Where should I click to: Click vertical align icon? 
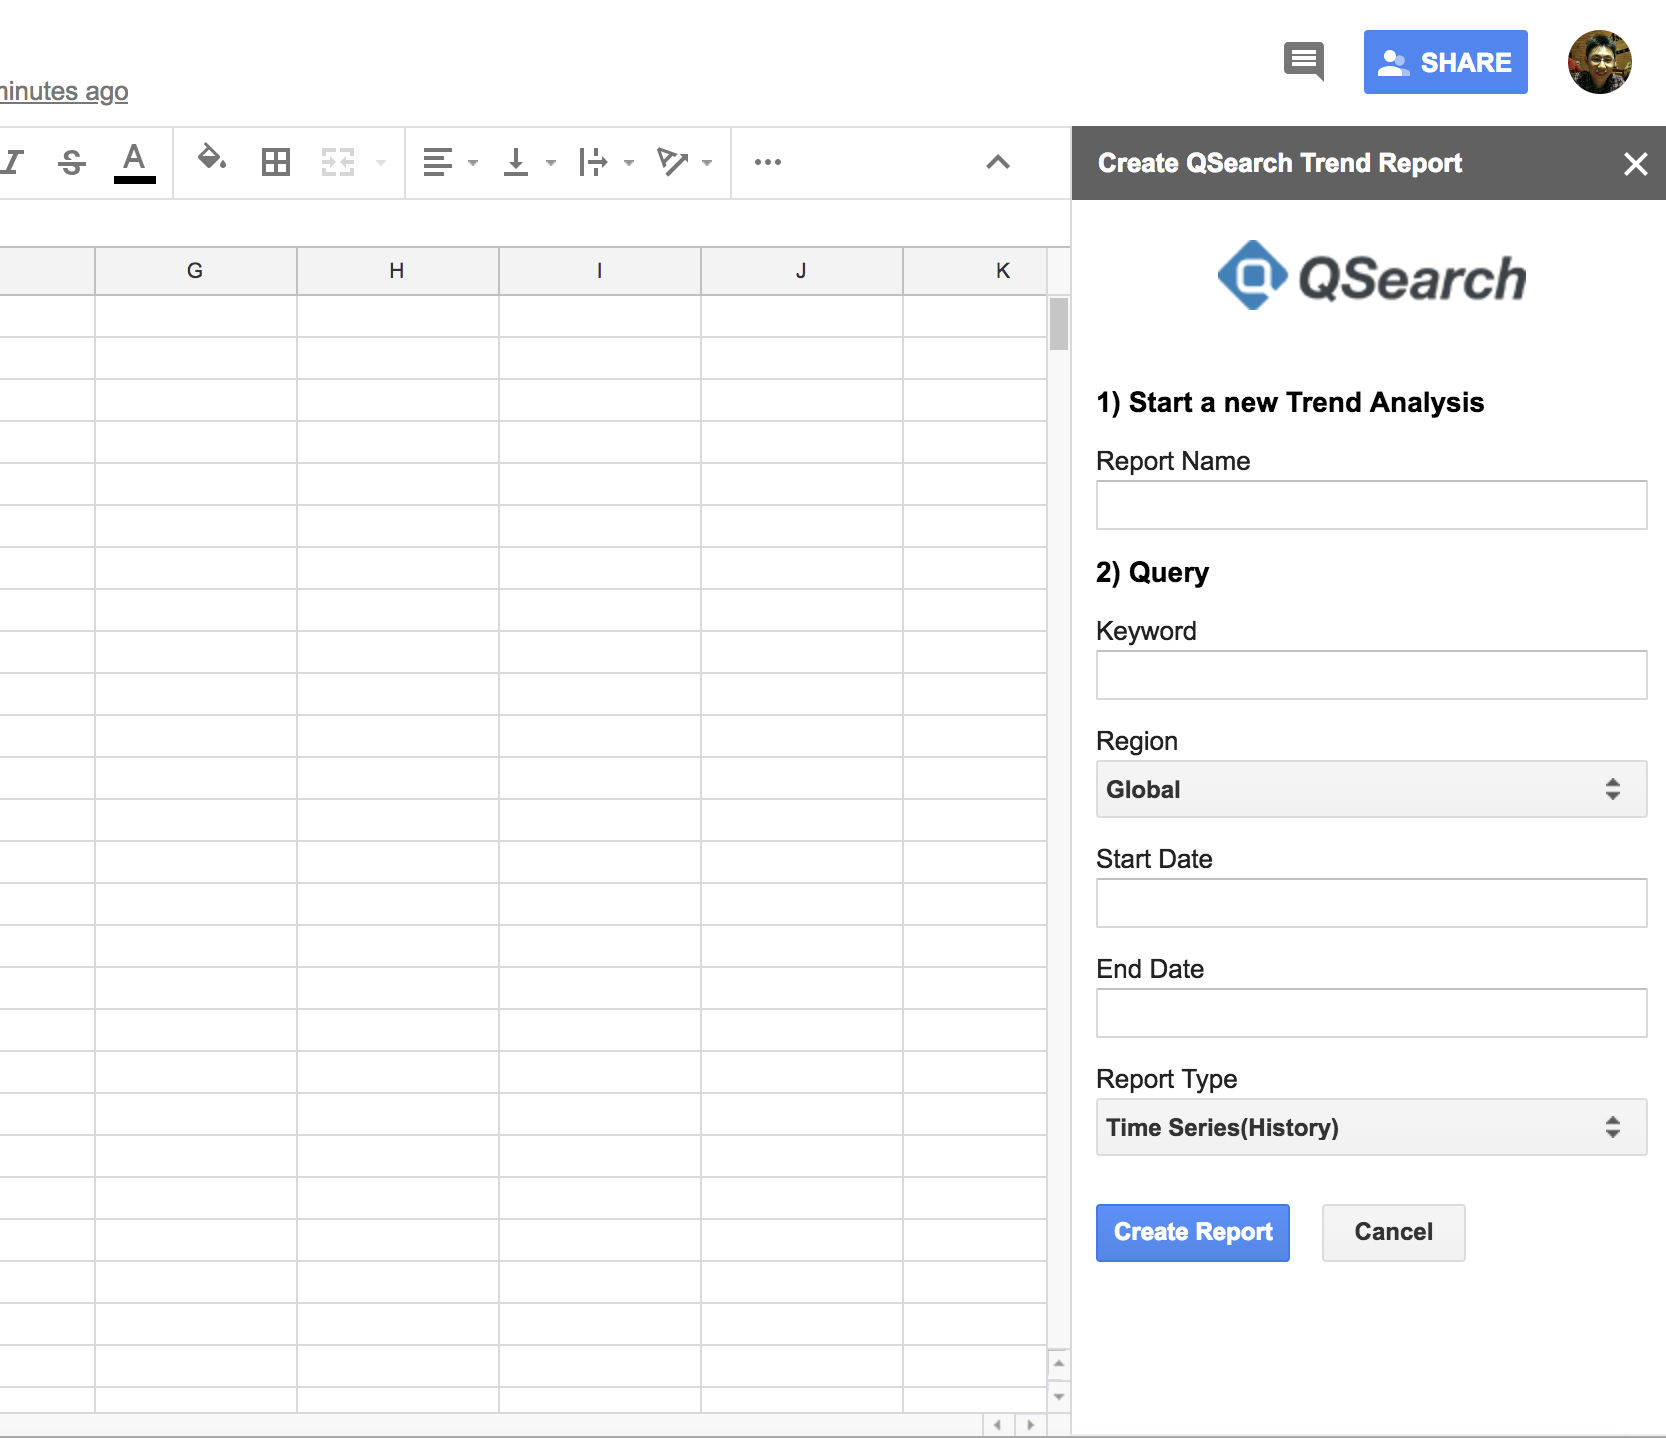pos(516,162)
